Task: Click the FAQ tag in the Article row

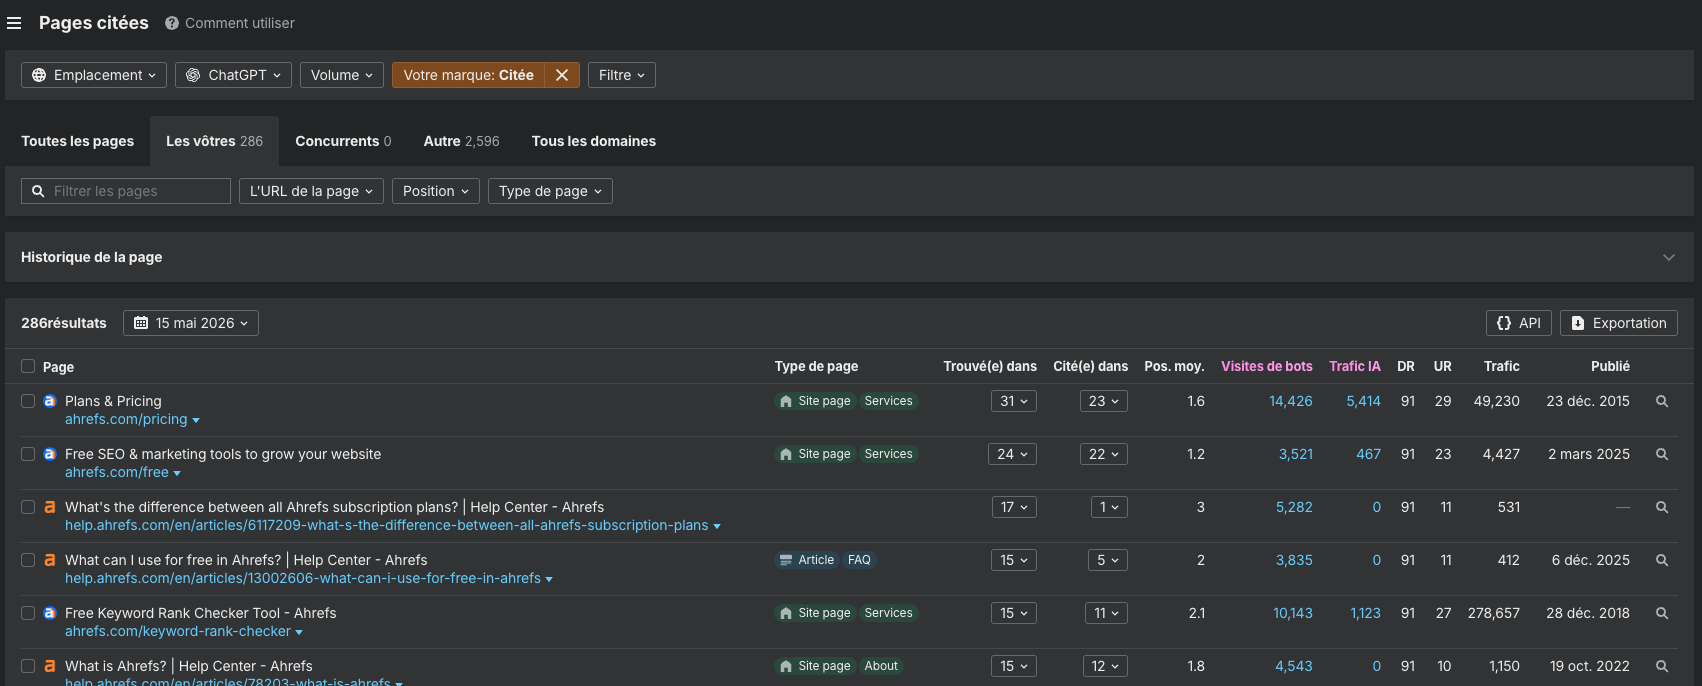Action: coord(859,560)
